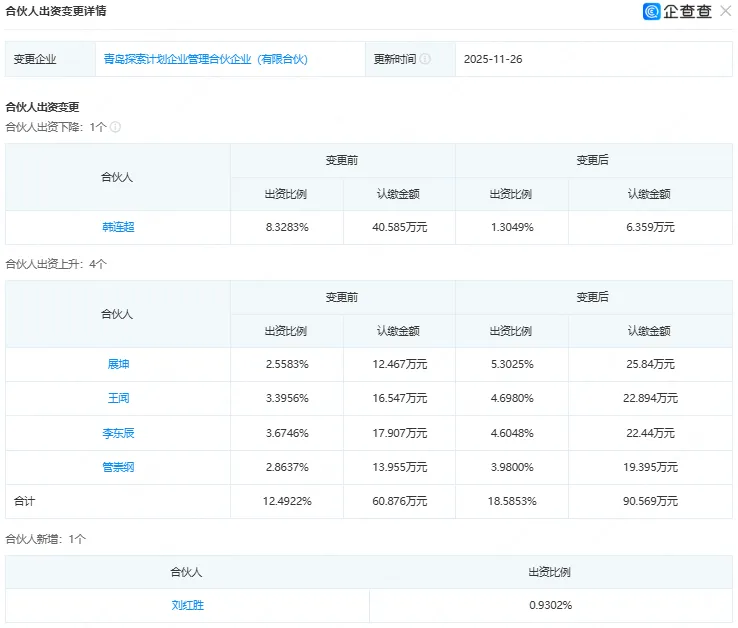Screen dimensions: 738x628
Task: Open the 李东辰 partner link
Action: (118, 433)
